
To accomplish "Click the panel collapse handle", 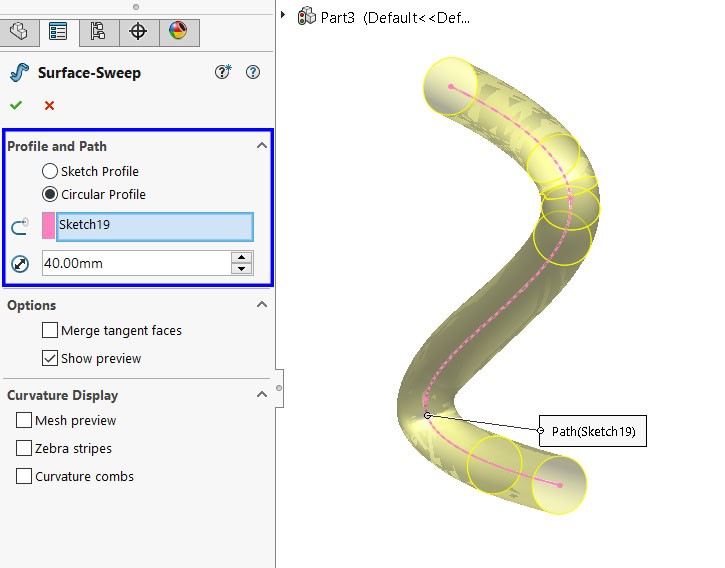I will [x=279, y=388].
